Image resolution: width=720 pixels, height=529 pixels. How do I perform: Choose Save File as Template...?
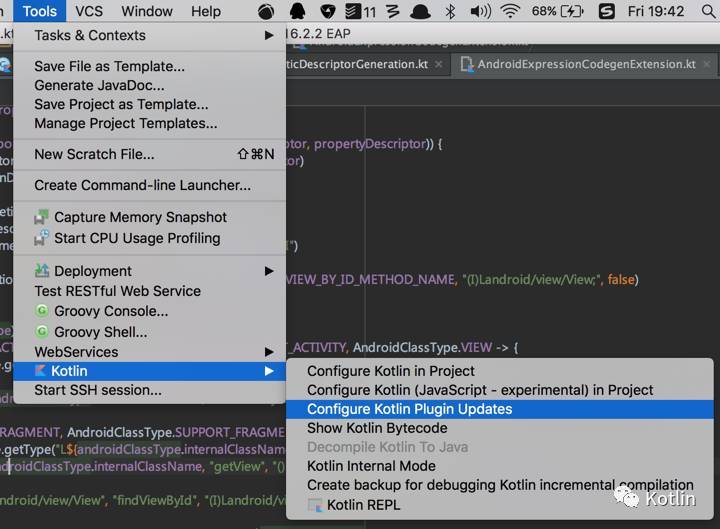click(150, 66)
